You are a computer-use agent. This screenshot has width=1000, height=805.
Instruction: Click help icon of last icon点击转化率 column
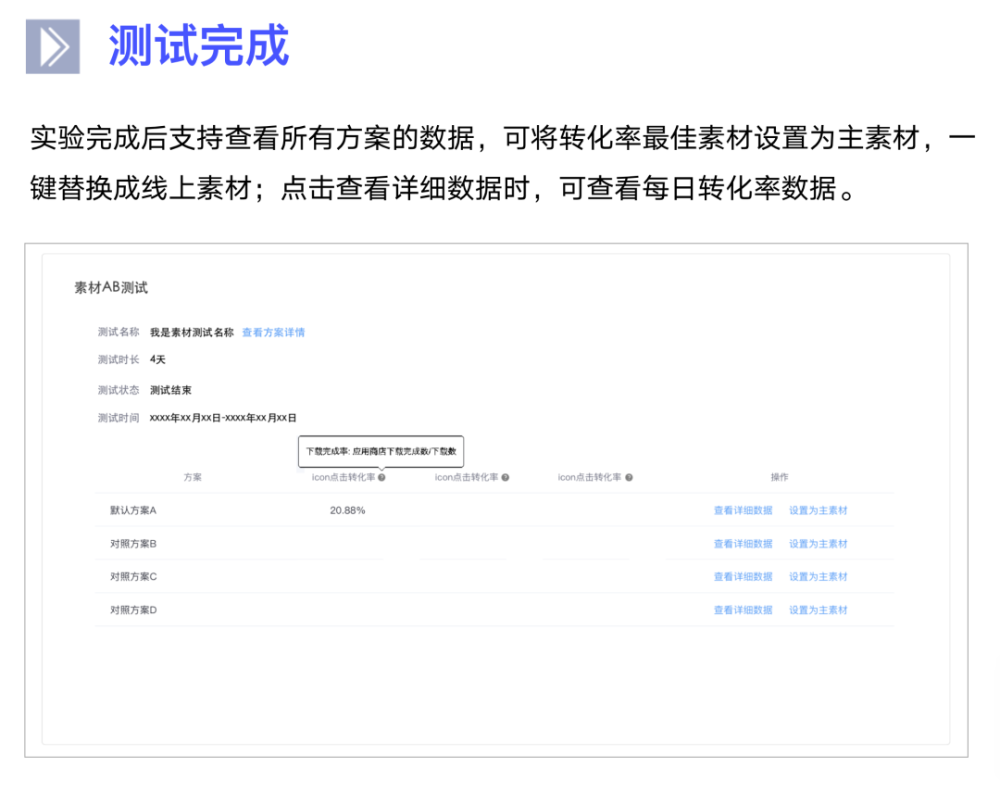629,477
